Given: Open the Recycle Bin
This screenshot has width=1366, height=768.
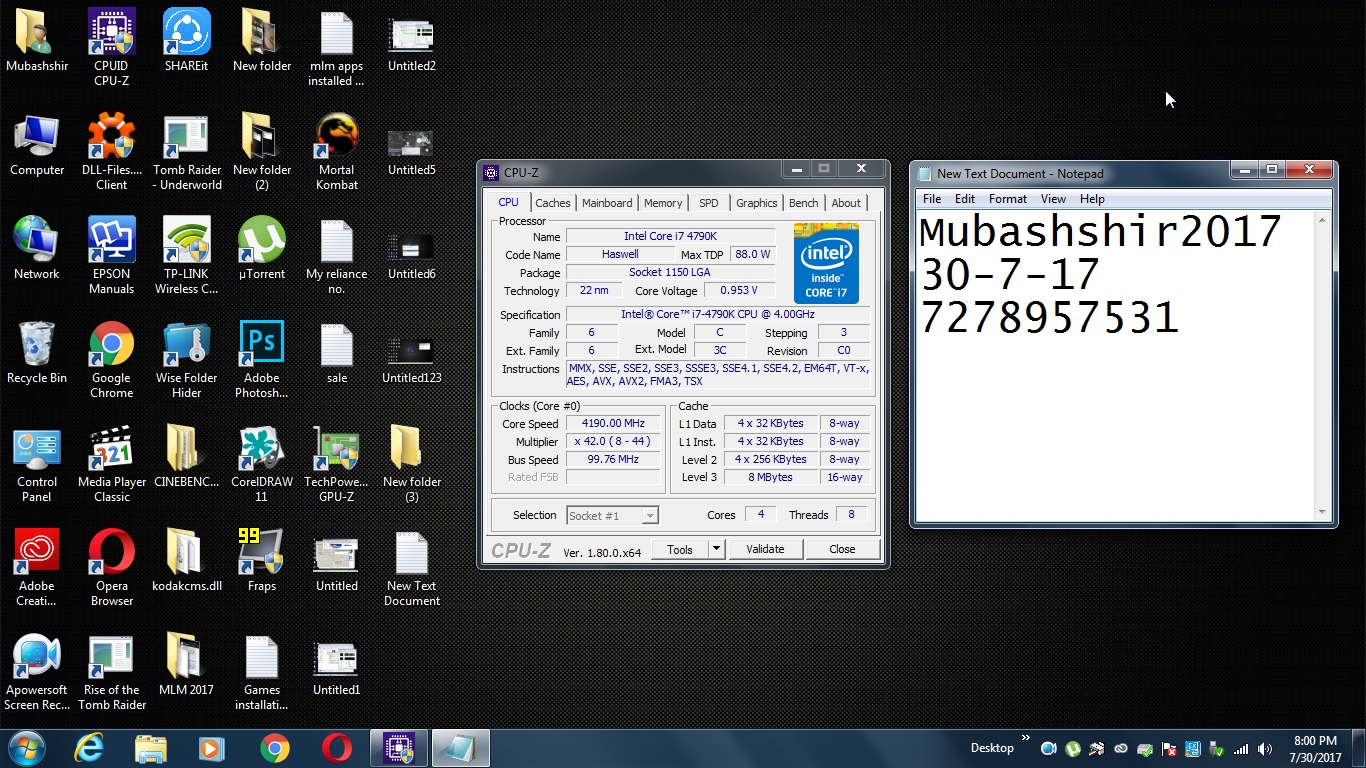Looking at the screenshot, I should 37,352.
